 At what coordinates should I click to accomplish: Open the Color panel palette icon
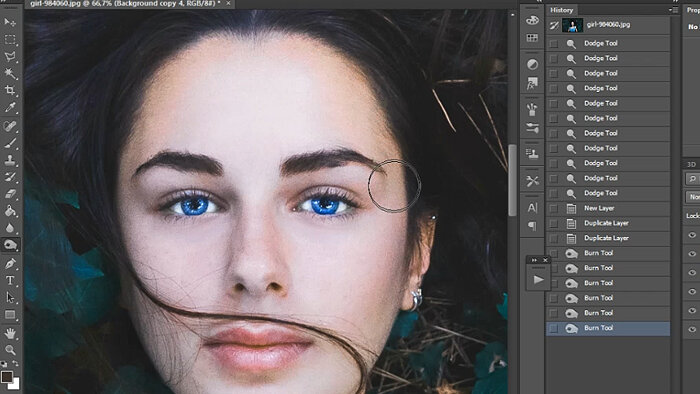pos(532,21)
